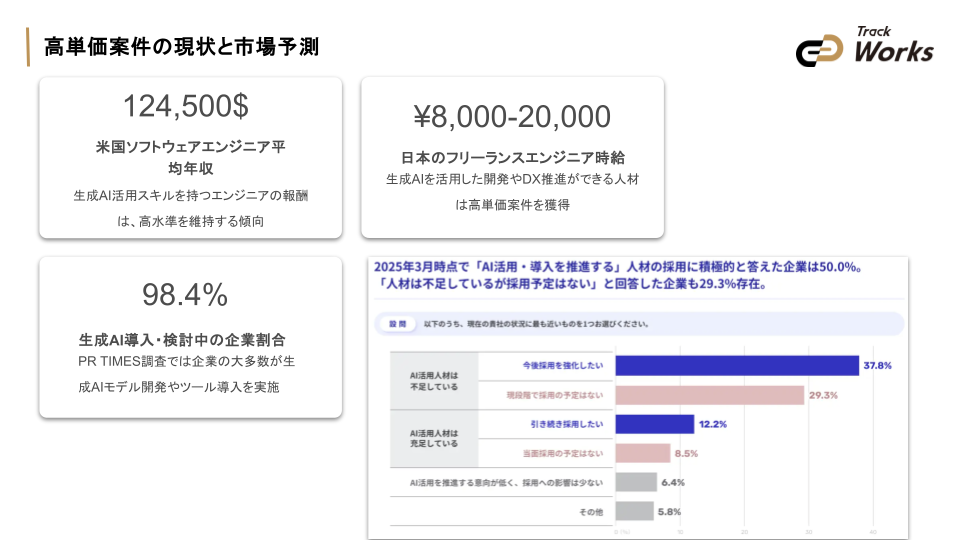This screenshot has width=960, height=540.
Task: Select the slide title 高単価案件の現状と市場予測
Action: (x=181, y=47)
